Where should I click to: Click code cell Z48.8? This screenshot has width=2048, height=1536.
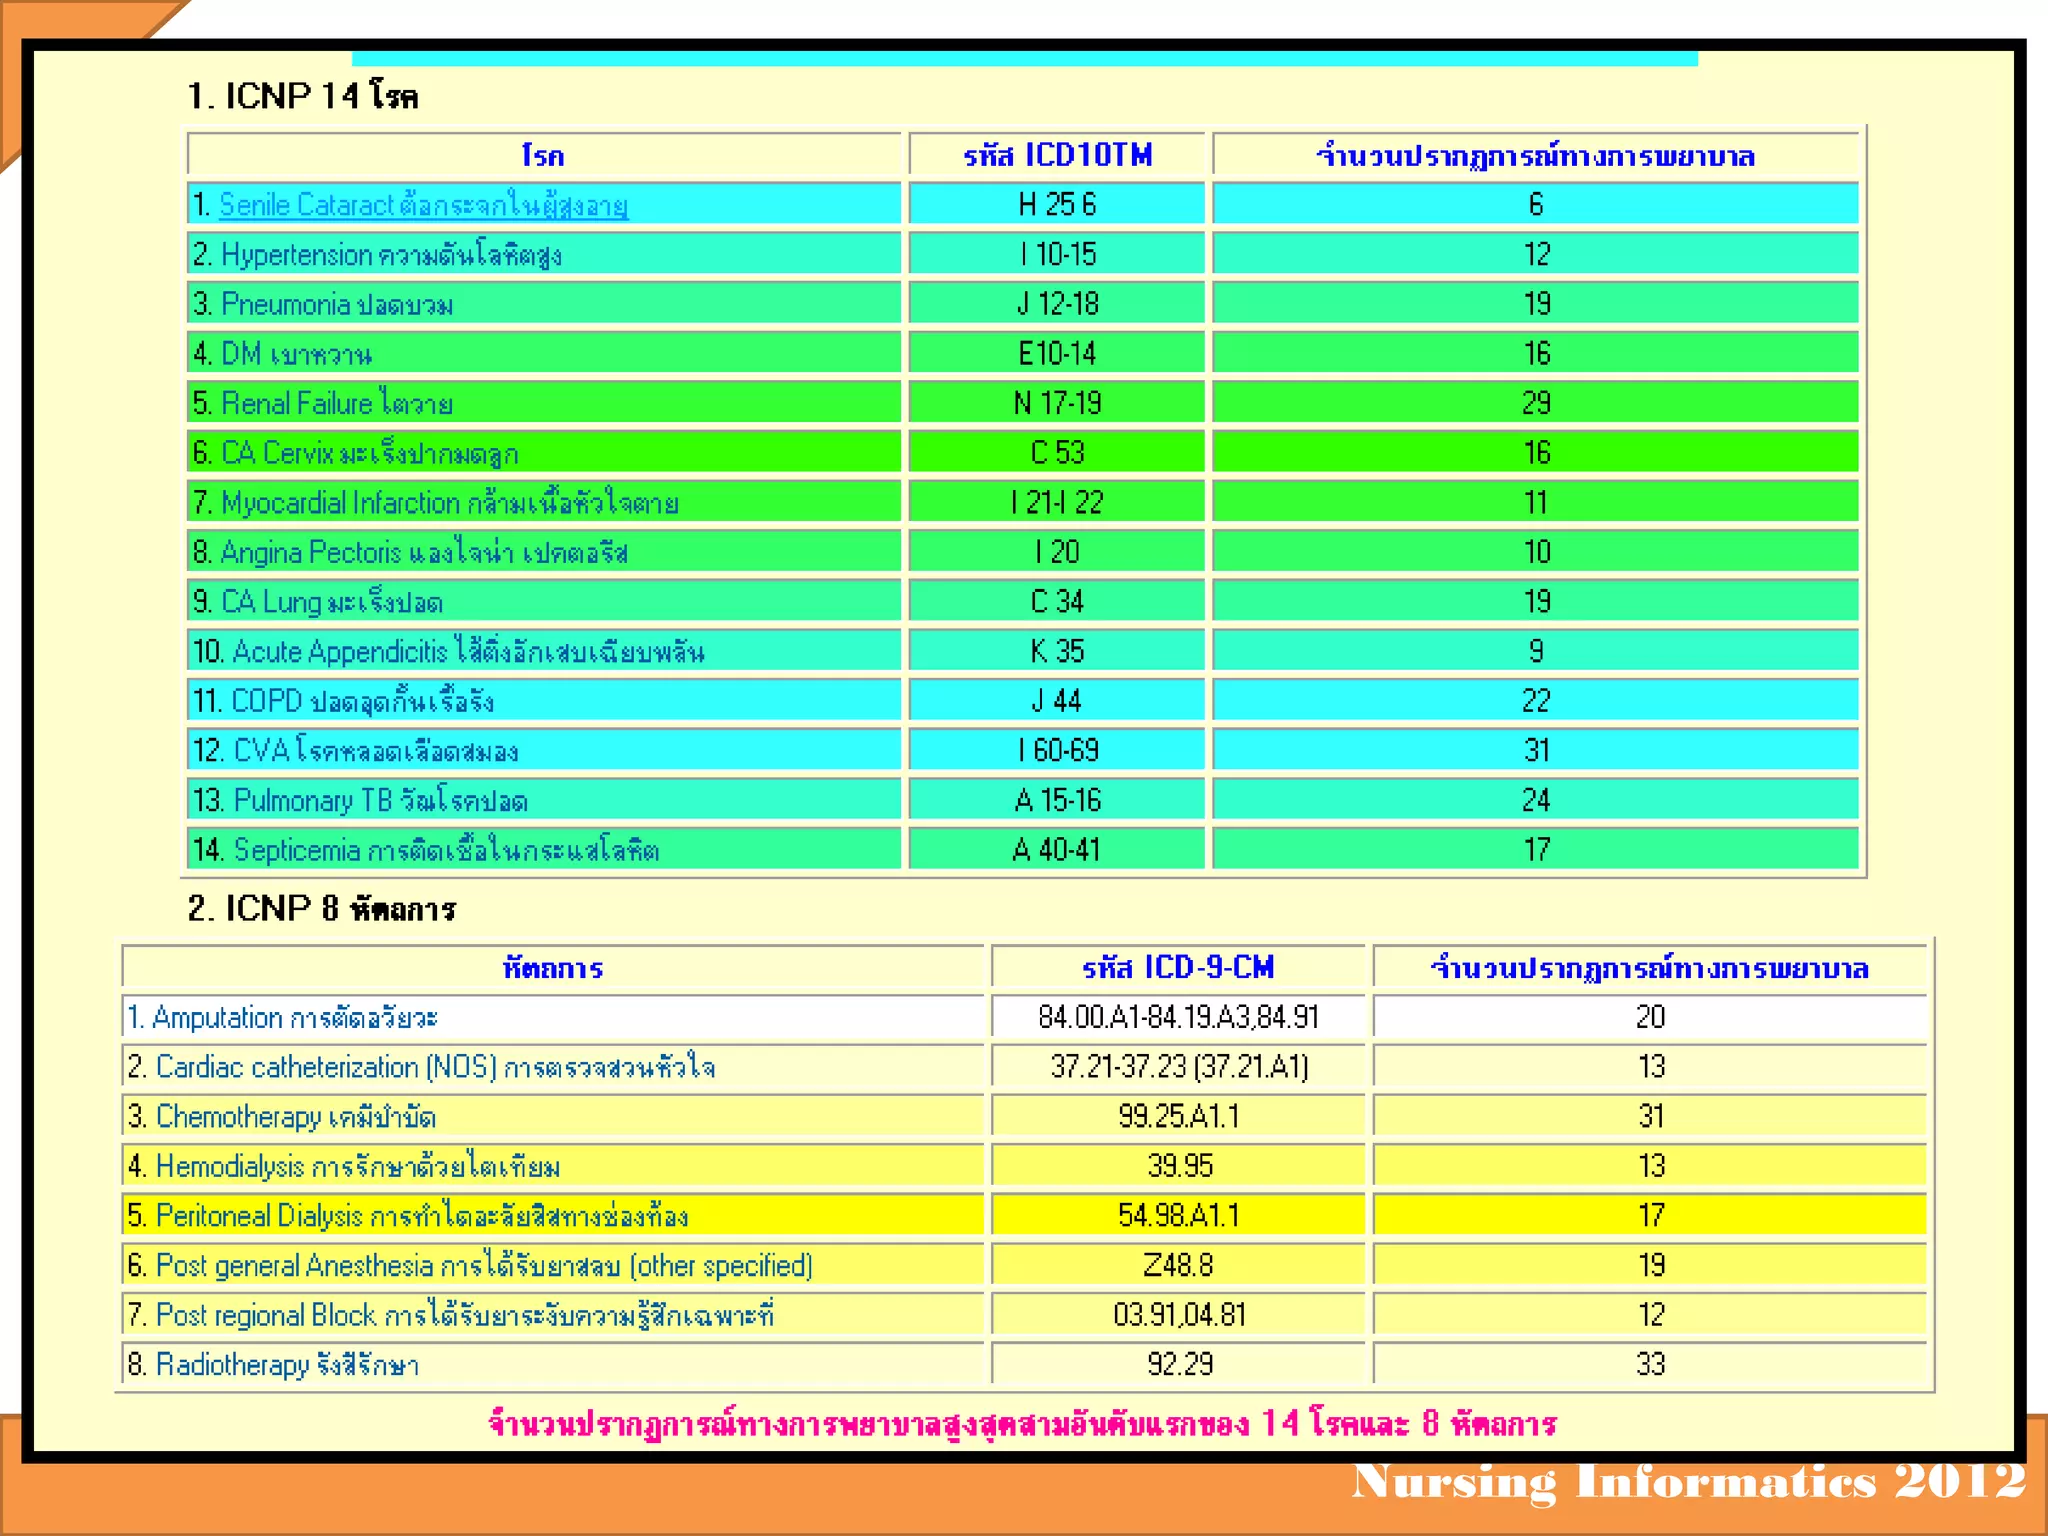click(x=1178, y=1265)
